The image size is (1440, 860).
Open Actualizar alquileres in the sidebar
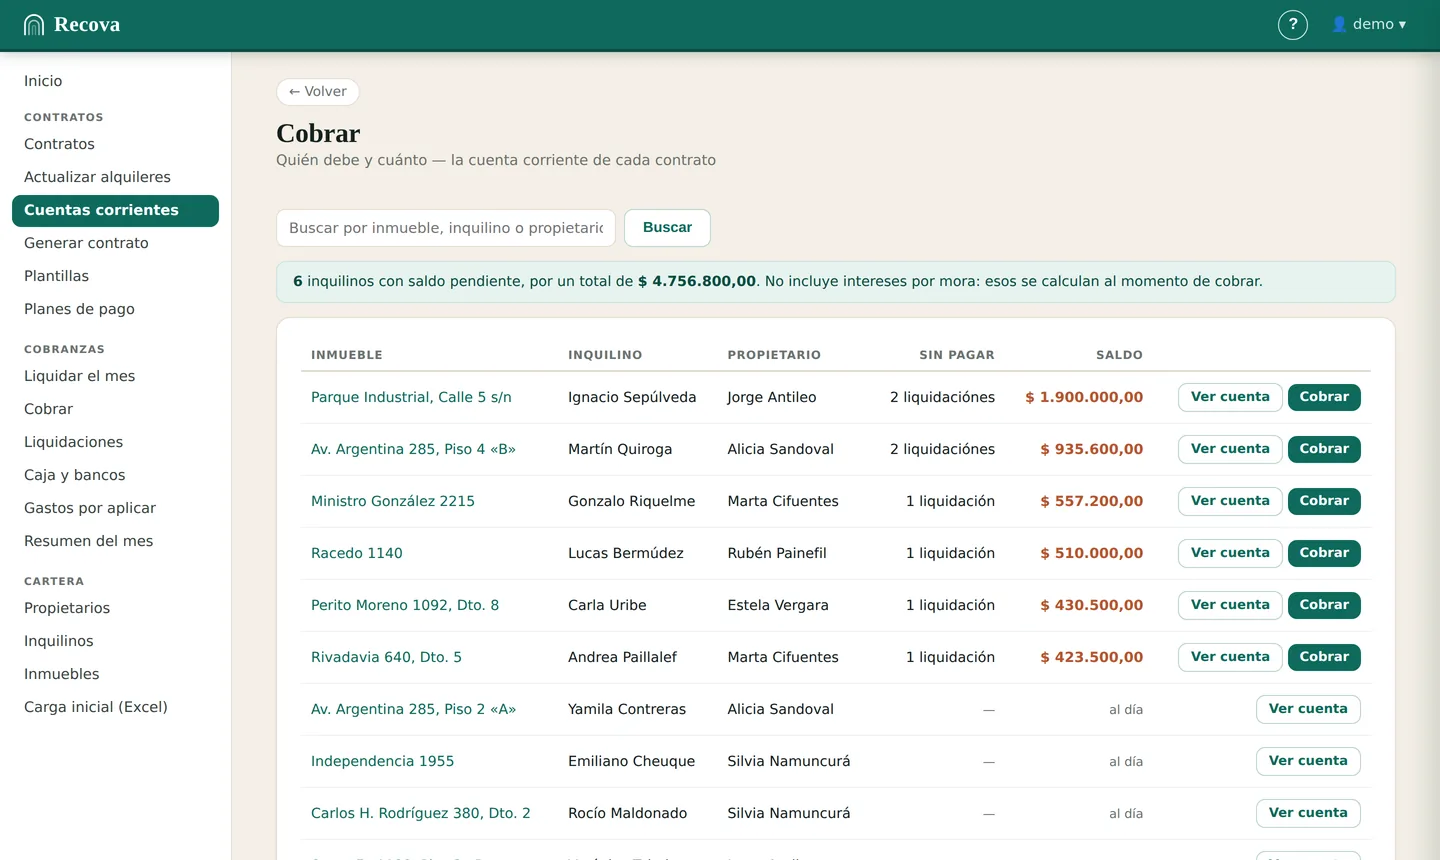click(x=115, y=177)
